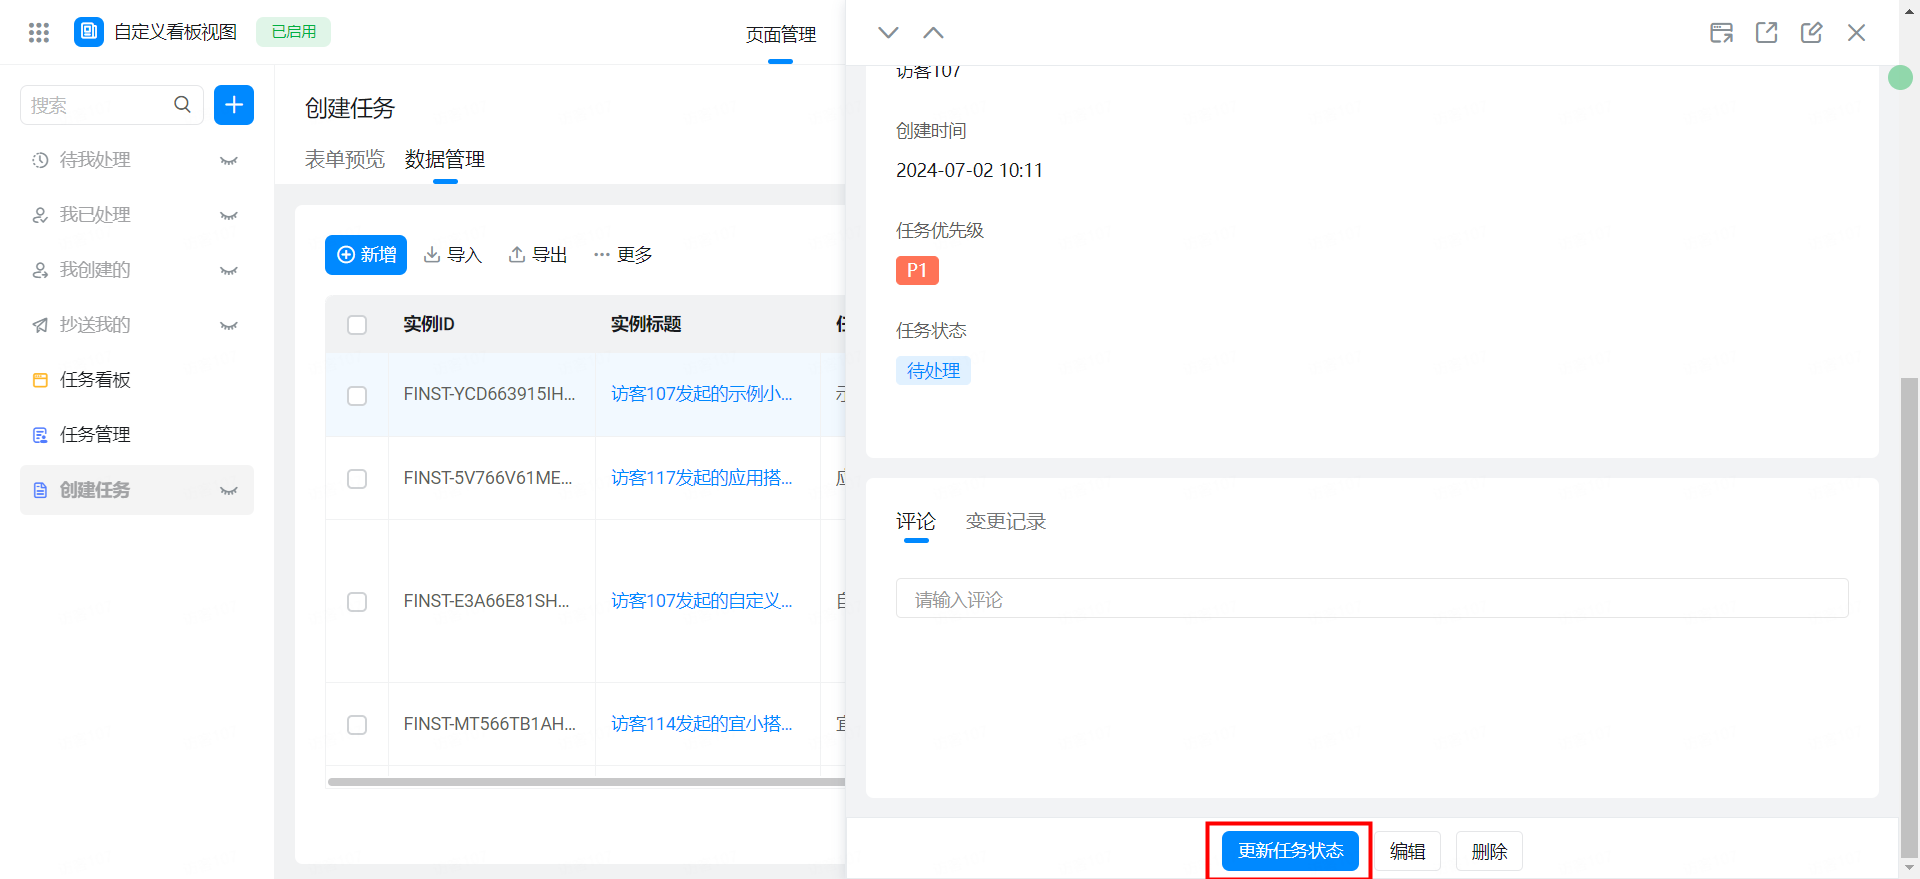Click the table horizontal scrollbar
Viewport: 1920px width, 879px height.
pos(586,782)
